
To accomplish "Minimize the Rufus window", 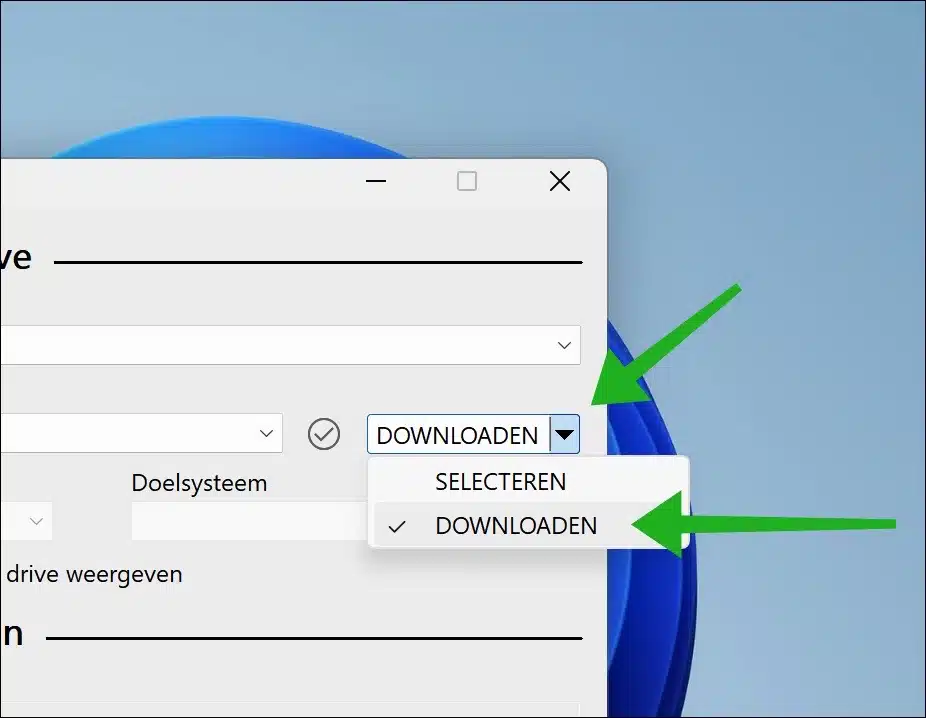I will [375, 181].
